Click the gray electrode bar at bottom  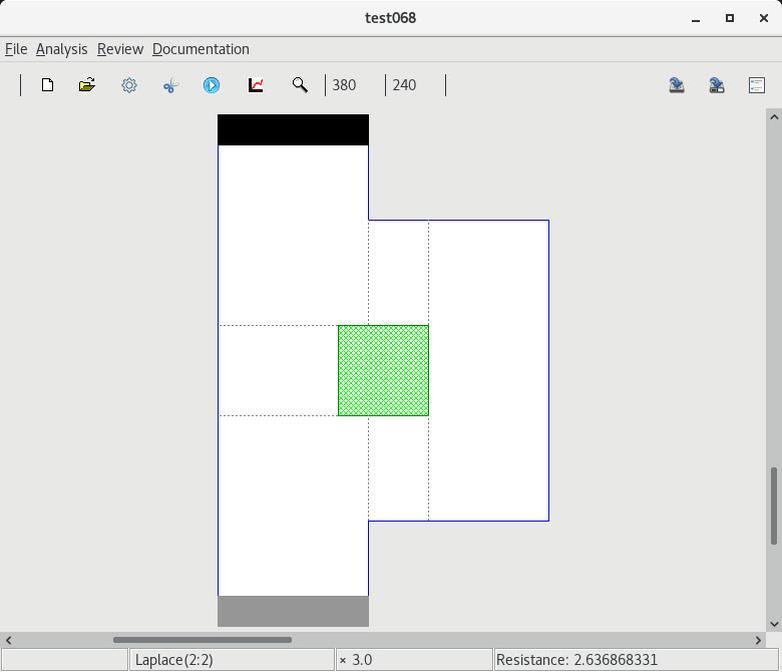293,611
